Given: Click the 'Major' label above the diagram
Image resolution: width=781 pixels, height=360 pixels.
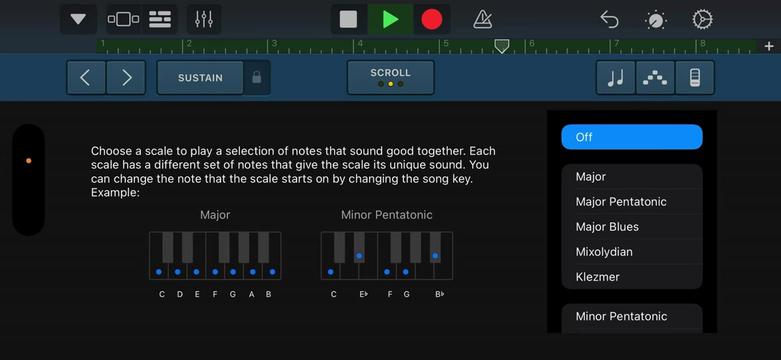Looking at the screenshot, I should pyautogui.click(x=215, y=215).
